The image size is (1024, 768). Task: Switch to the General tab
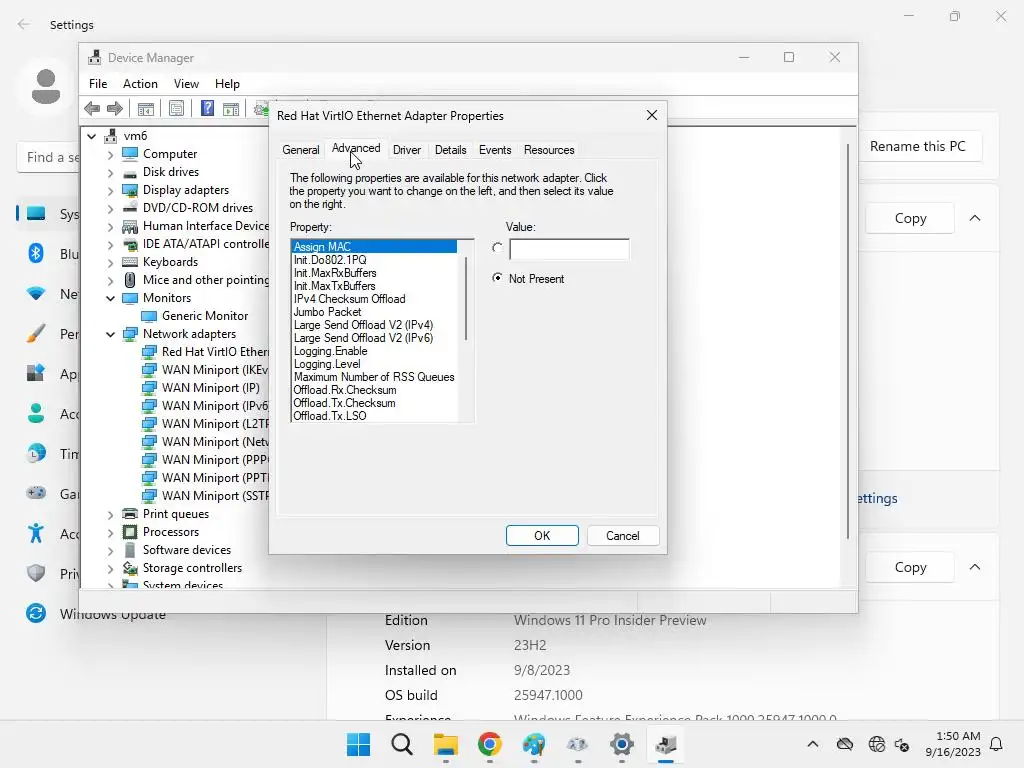tap(300, 150)
